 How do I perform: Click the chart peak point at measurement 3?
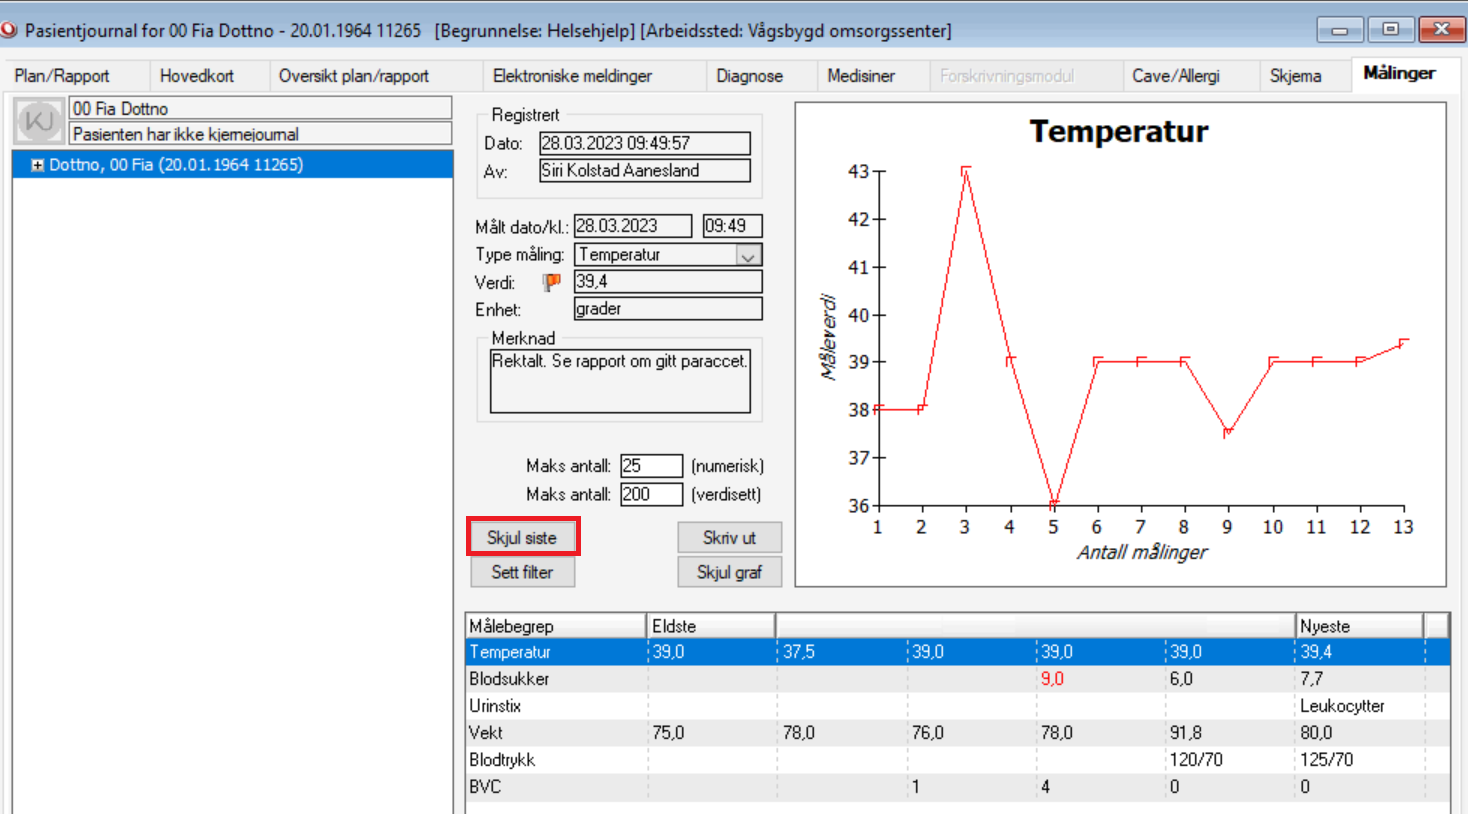click(x=965, y=170)
